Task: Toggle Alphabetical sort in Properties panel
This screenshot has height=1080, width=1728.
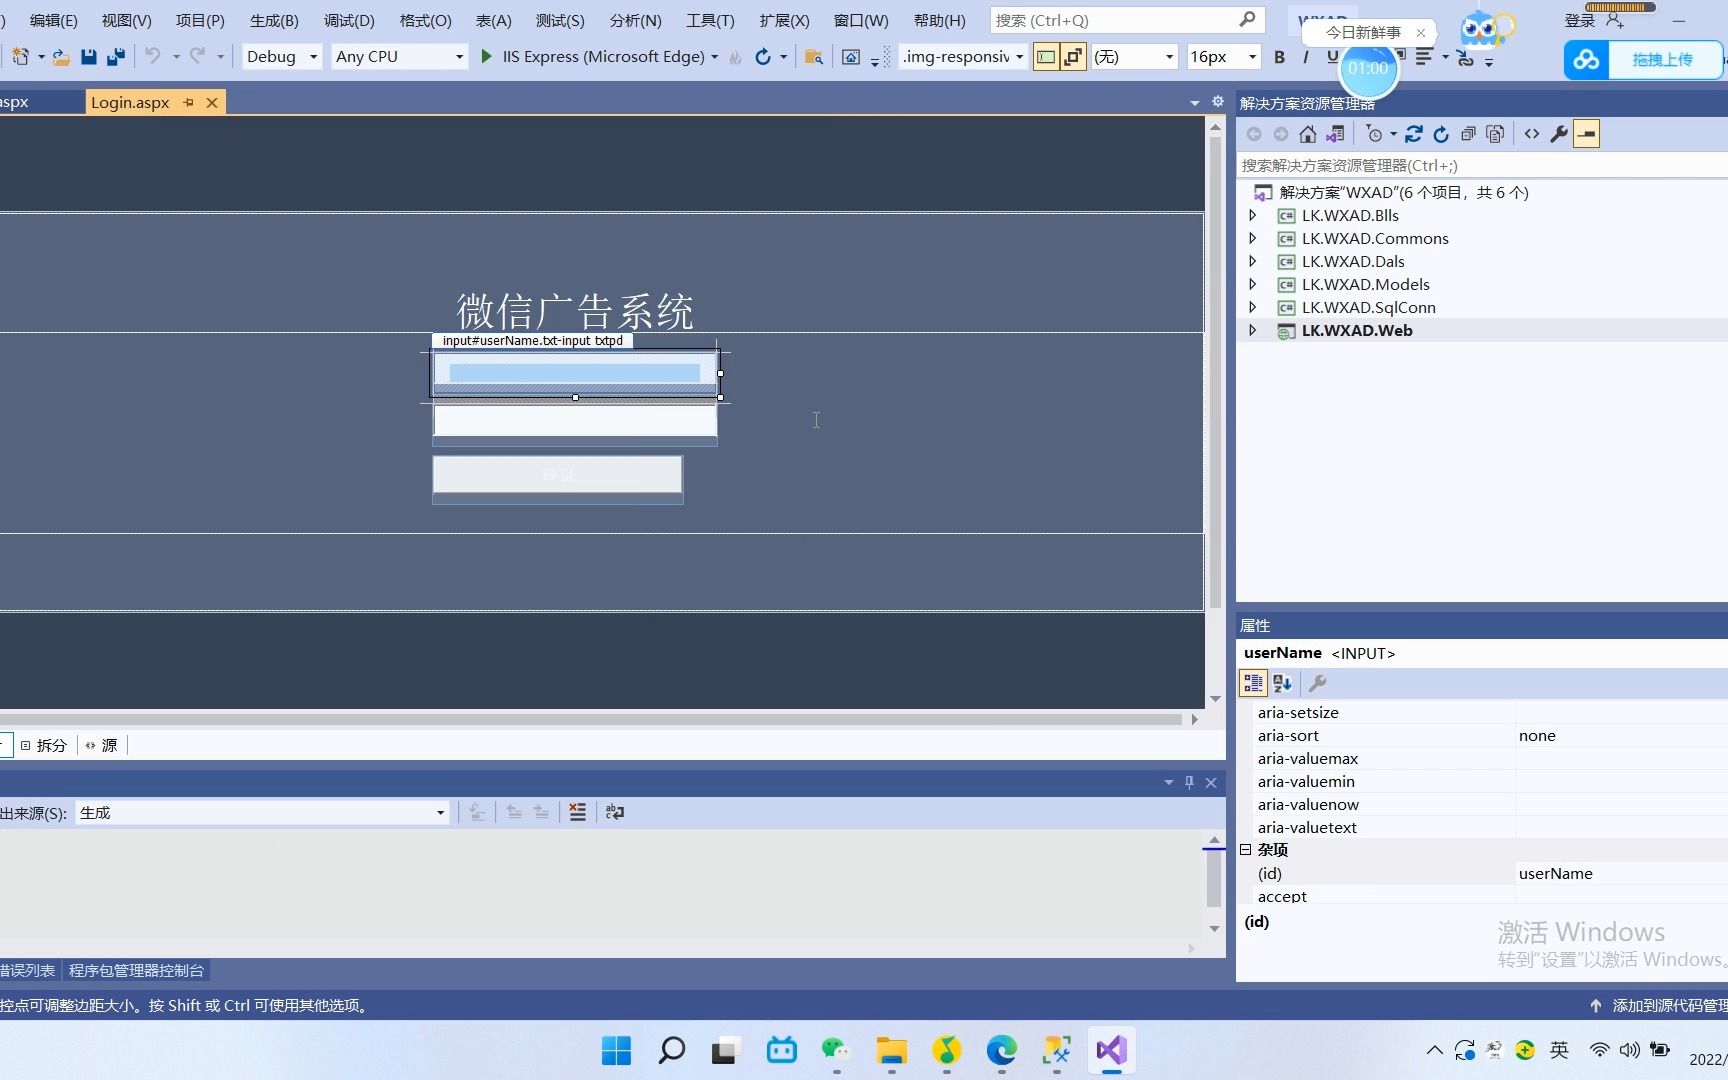Action: point(1283,683)
